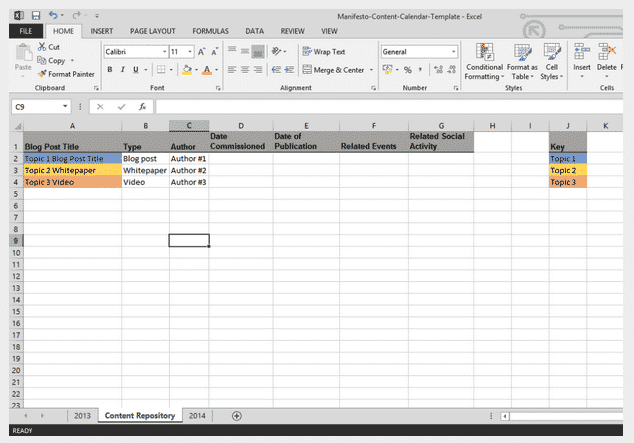Align text right

258,70
